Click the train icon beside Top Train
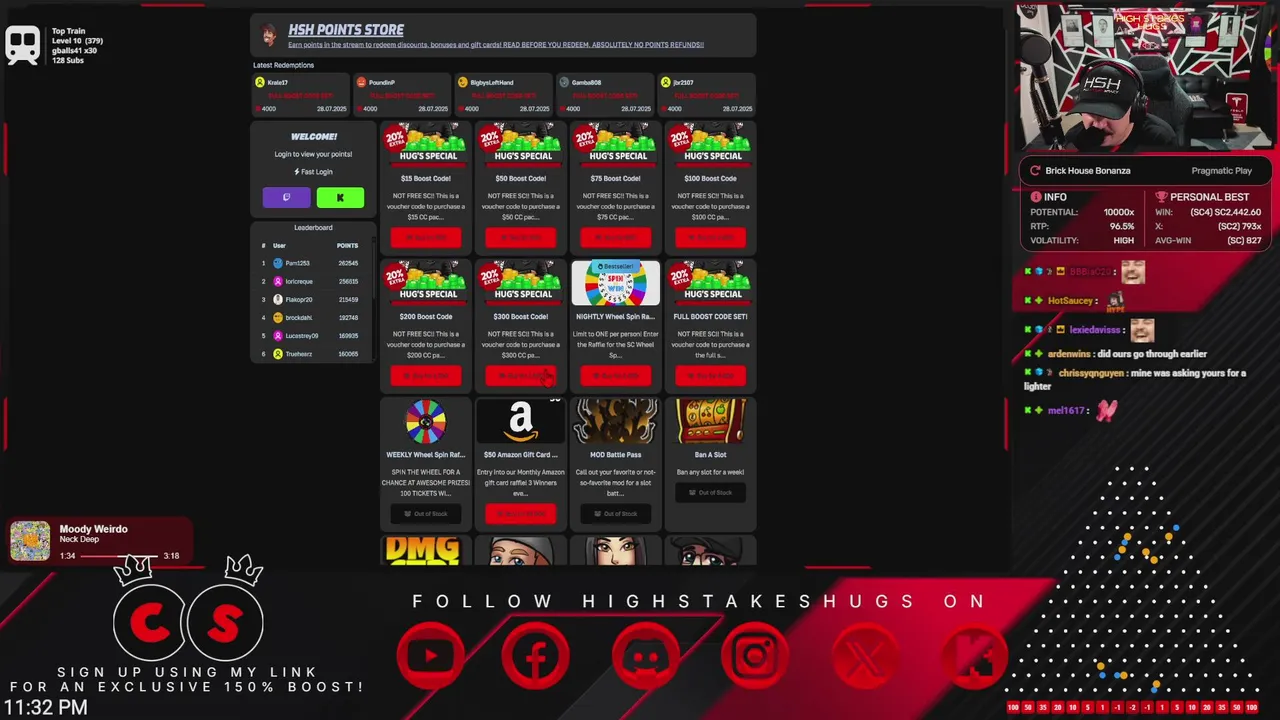The image size is (1280, 720). coord(22,45)
